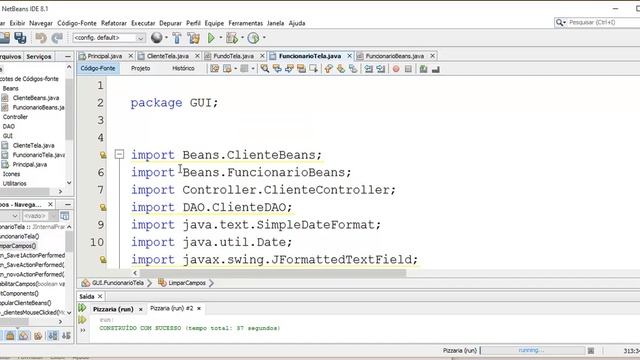Collapse the imports block with the fold toggle
The image size is (640, 360).
tap(119, 154)
